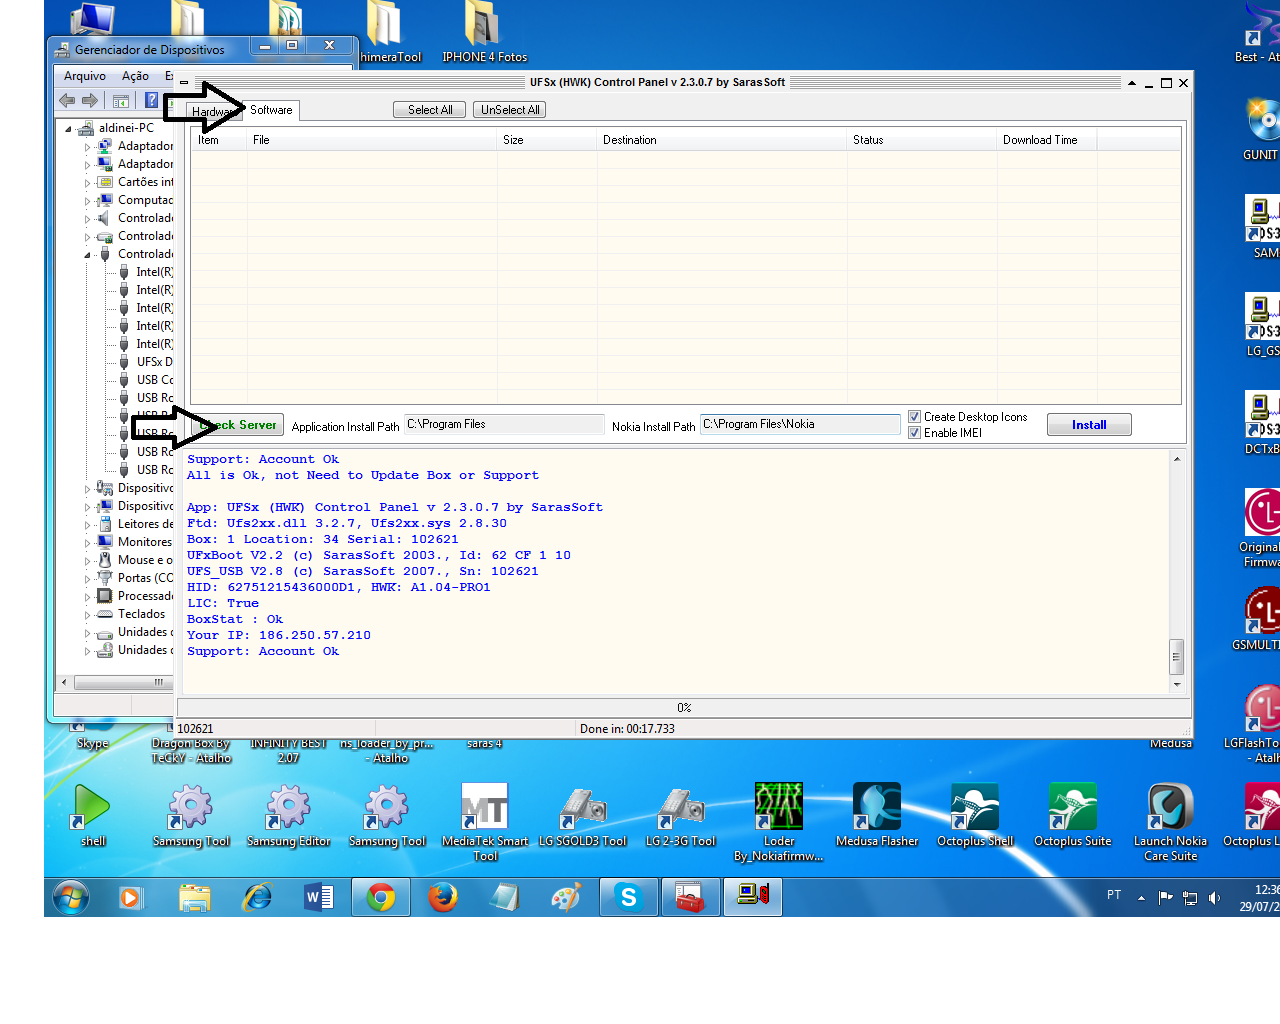Open the LG 2-3G Tool shortcut
Screen dimensions: 1280x1024
click(681, 815)
